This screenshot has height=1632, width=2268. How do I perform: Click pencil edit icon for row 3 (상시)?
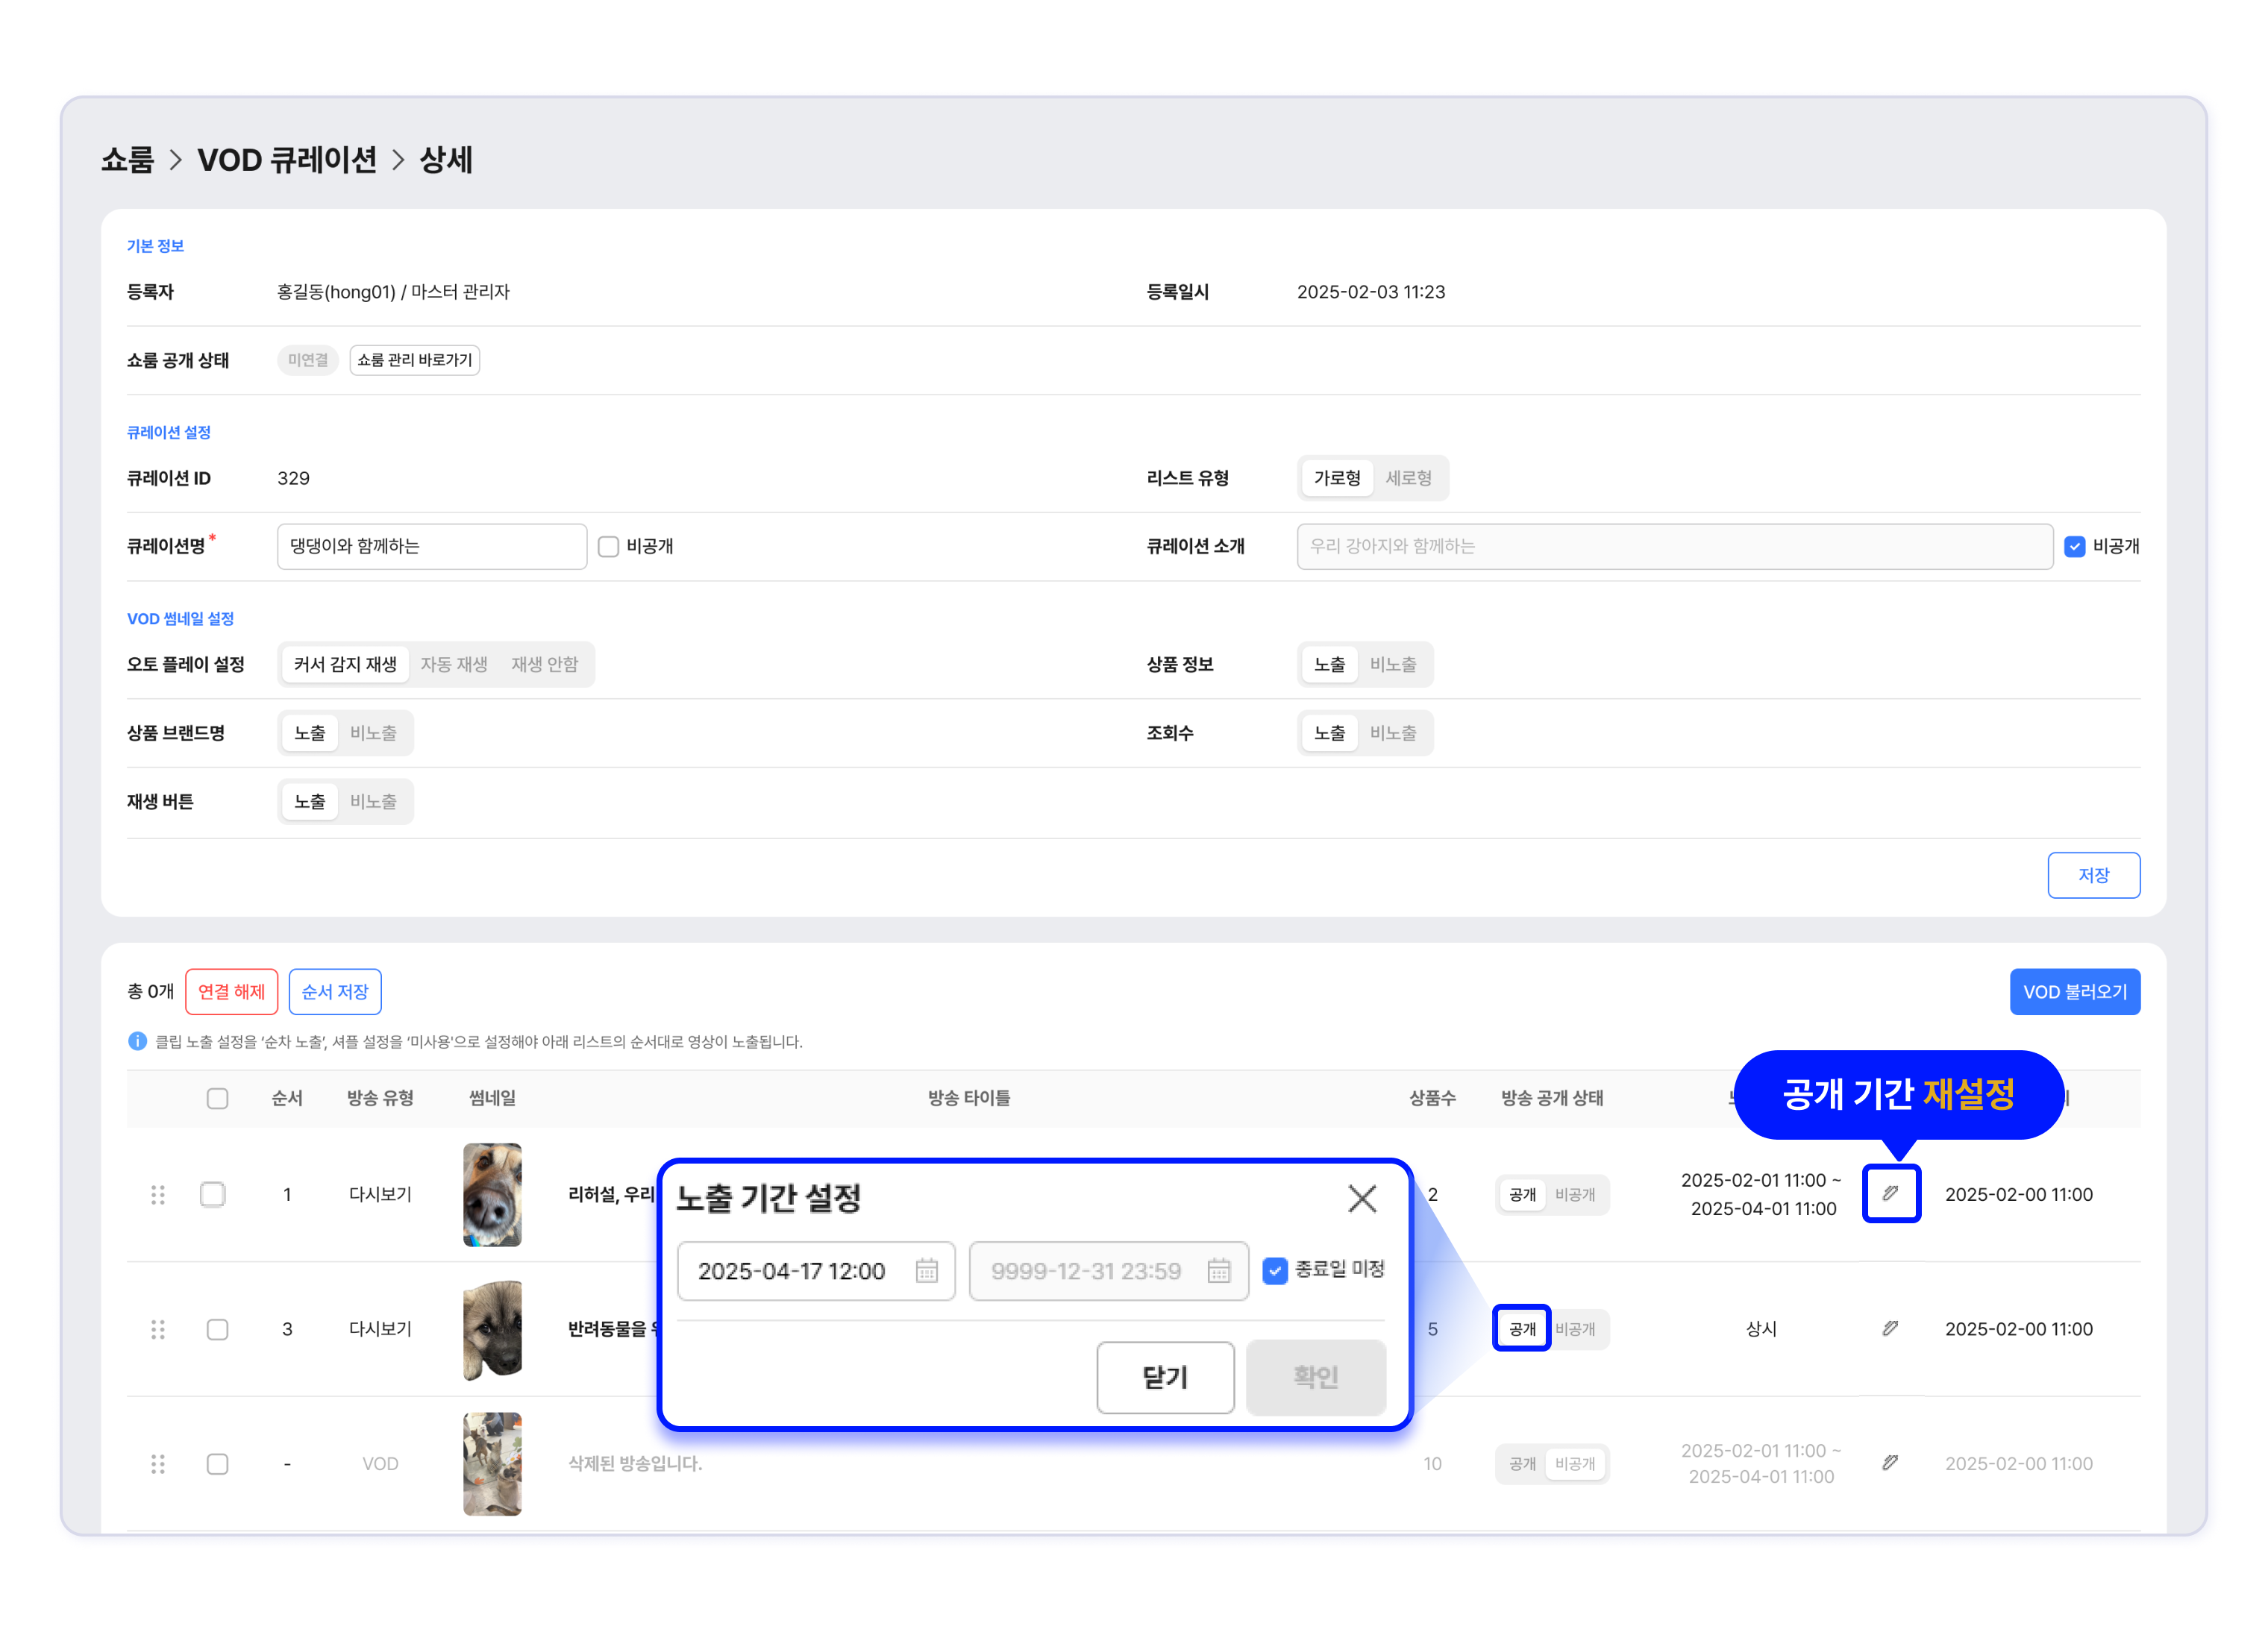point(1890,1328)
